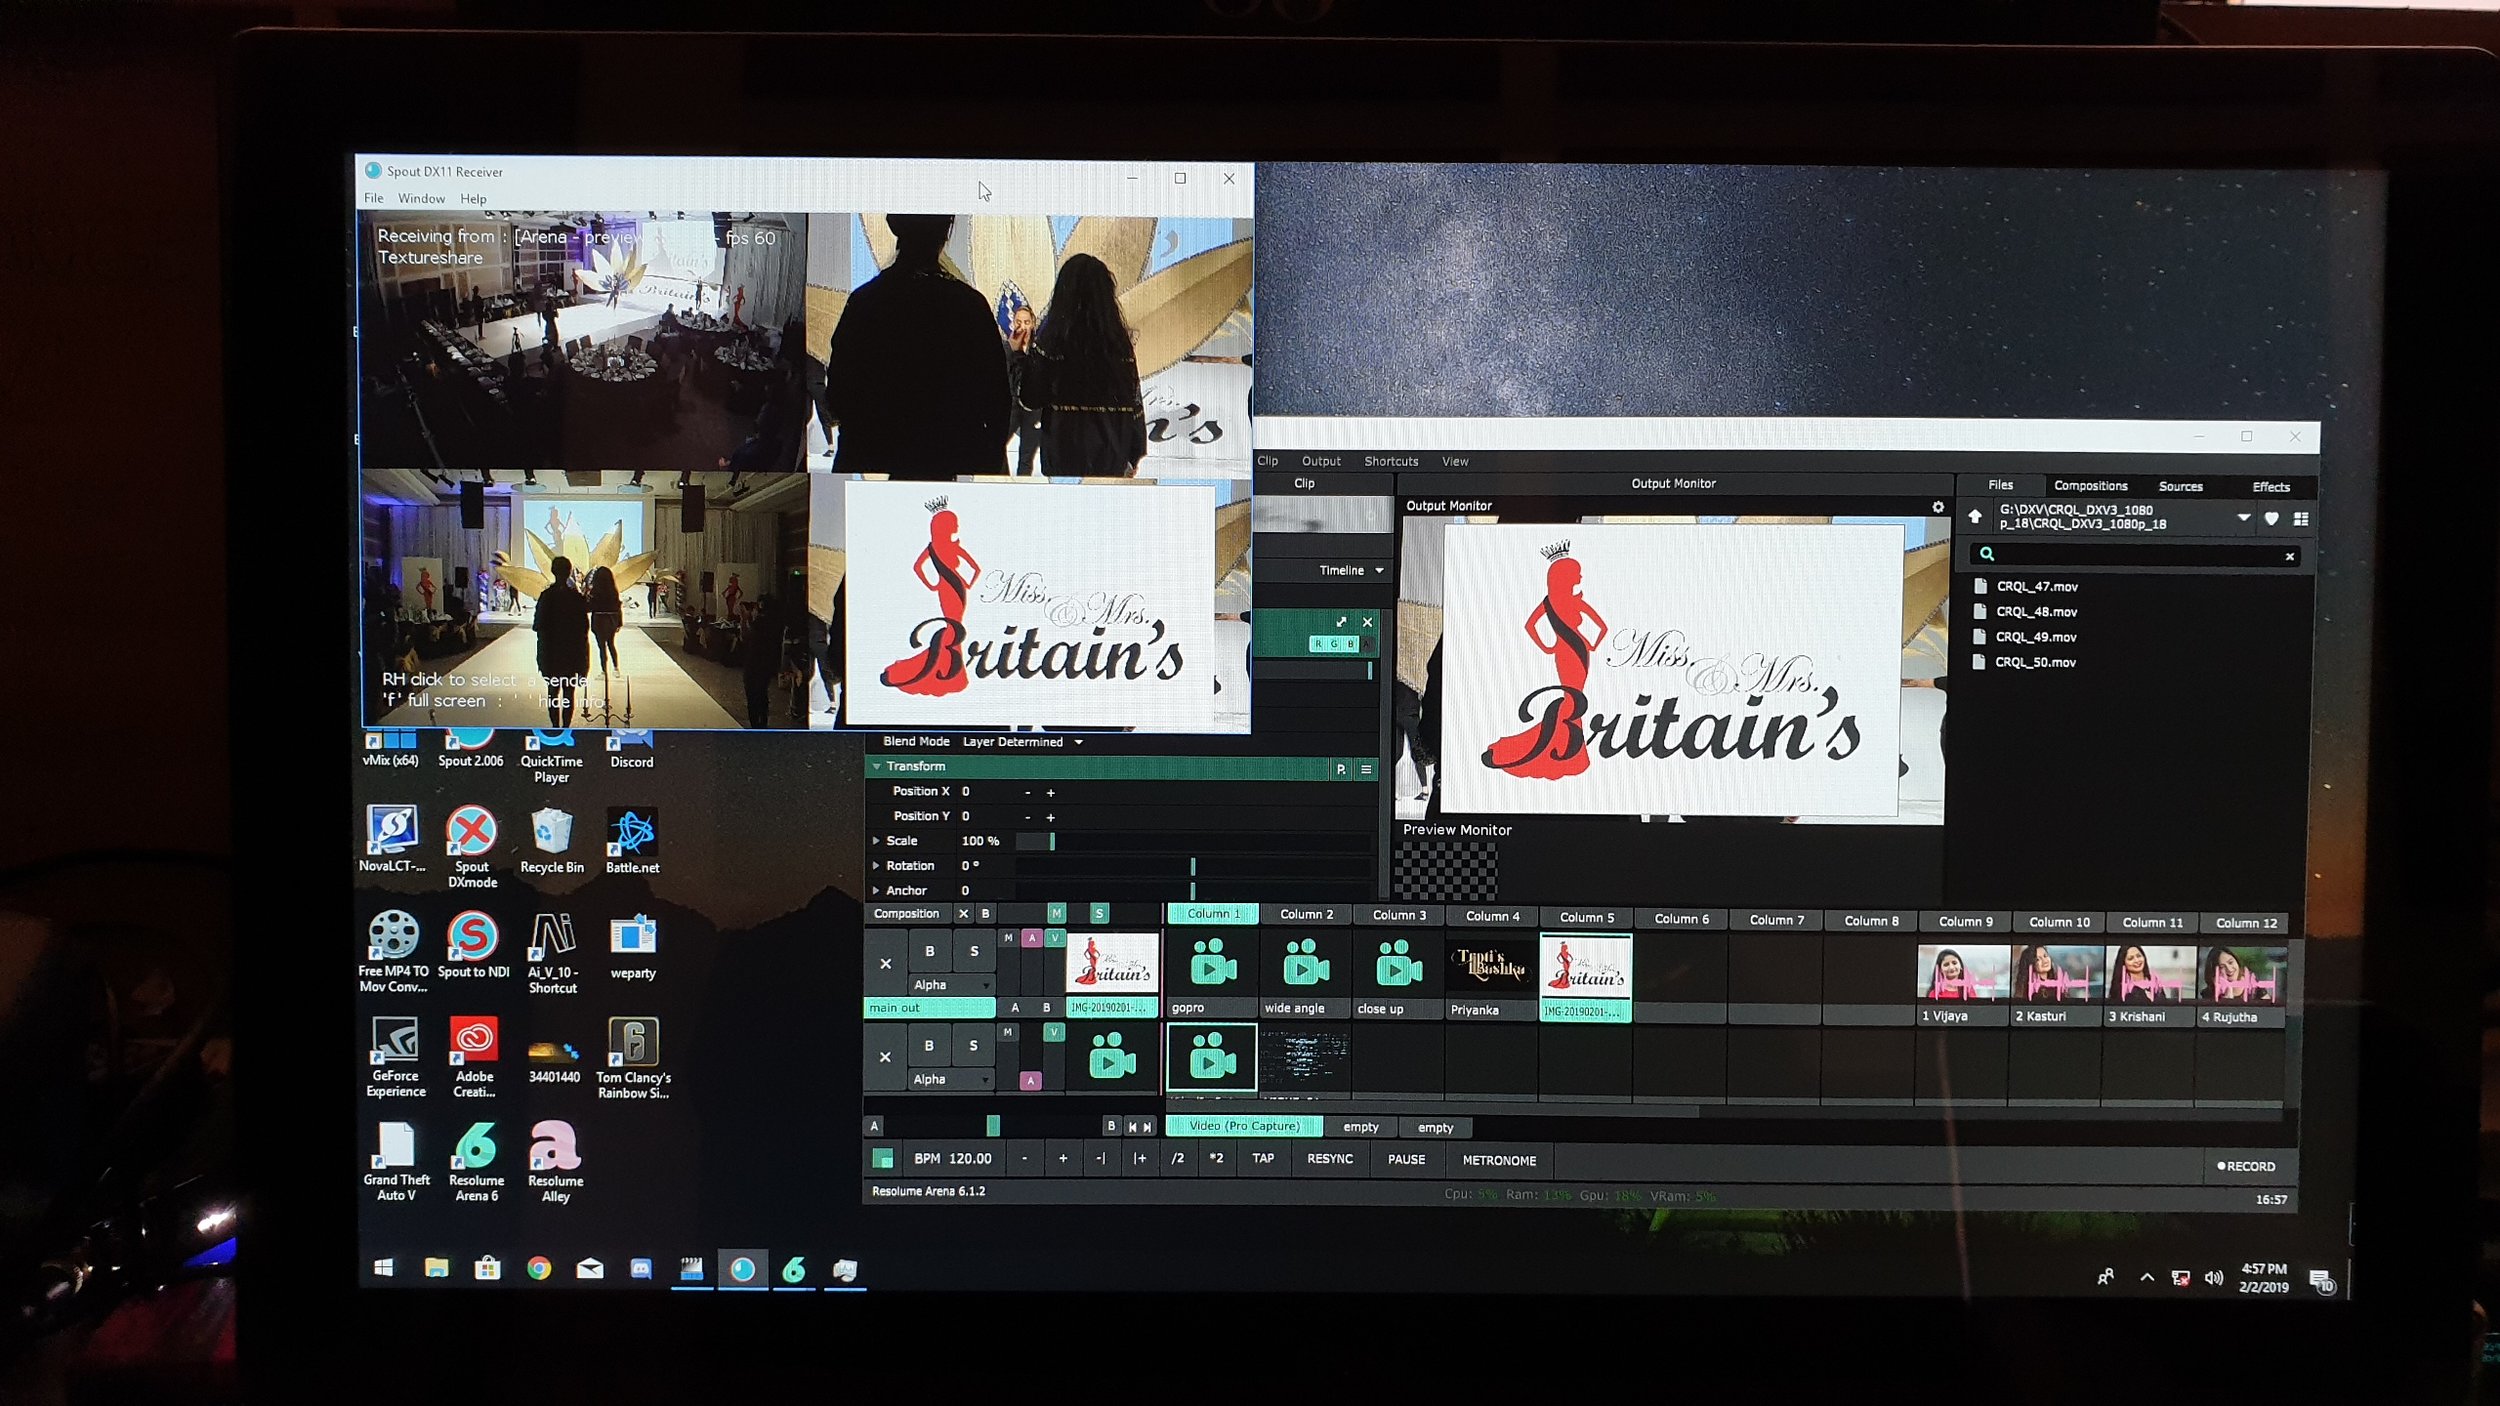Viewport: 2500px width, 1406px height.
Task: Open the Shortcuts menu in Resolume
Action: [1391, 461]
